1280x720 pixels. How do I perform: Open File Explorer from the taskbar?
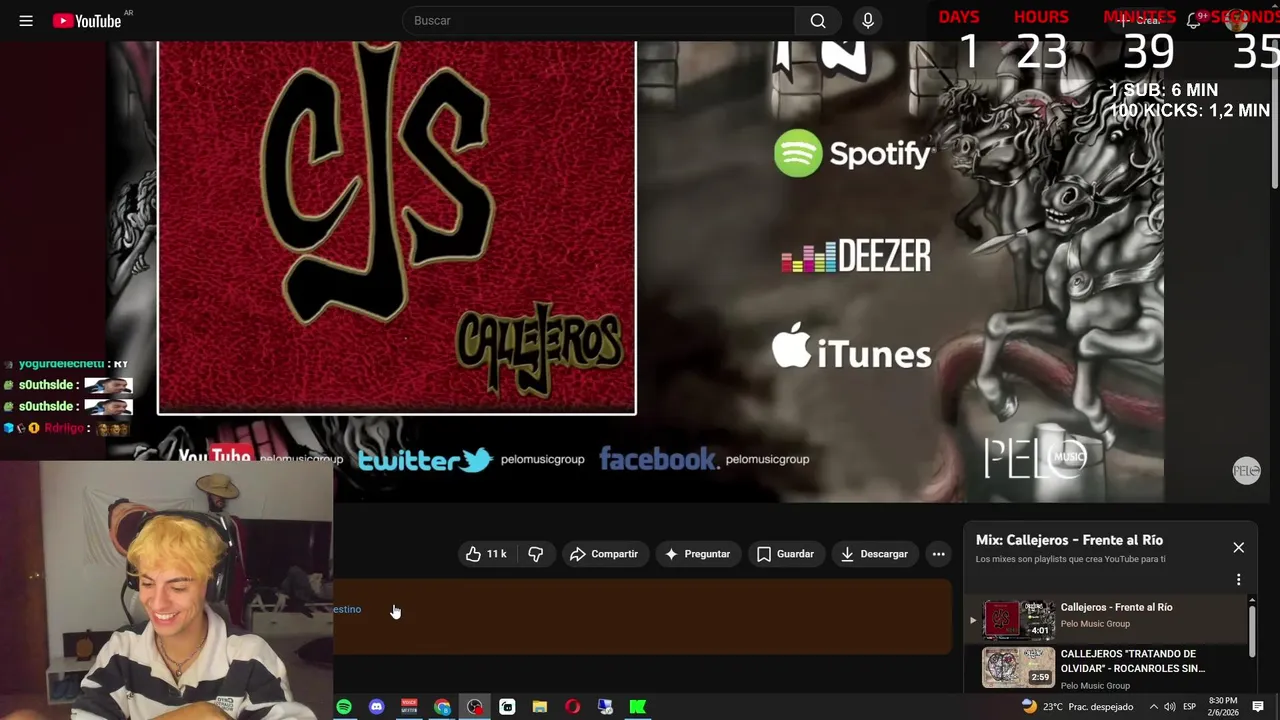pos(540,707)
